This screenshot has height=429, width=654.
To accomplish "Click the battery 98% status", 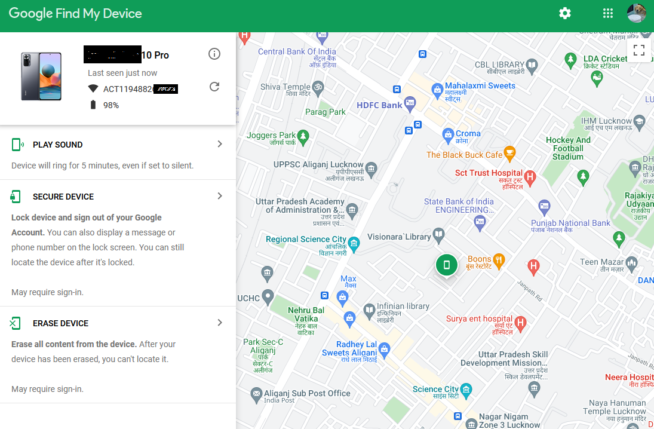I will click(105, 105).
